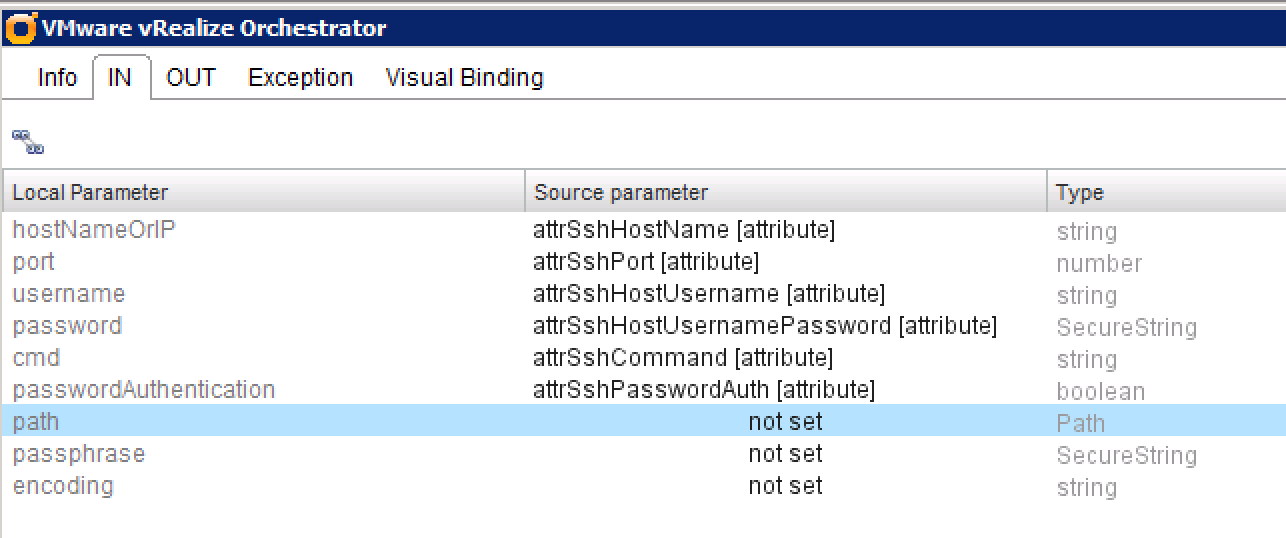This screenshot has width=1286, height=538.
Task: Select the cmd parameter row
Action: [x=37, y=358]
